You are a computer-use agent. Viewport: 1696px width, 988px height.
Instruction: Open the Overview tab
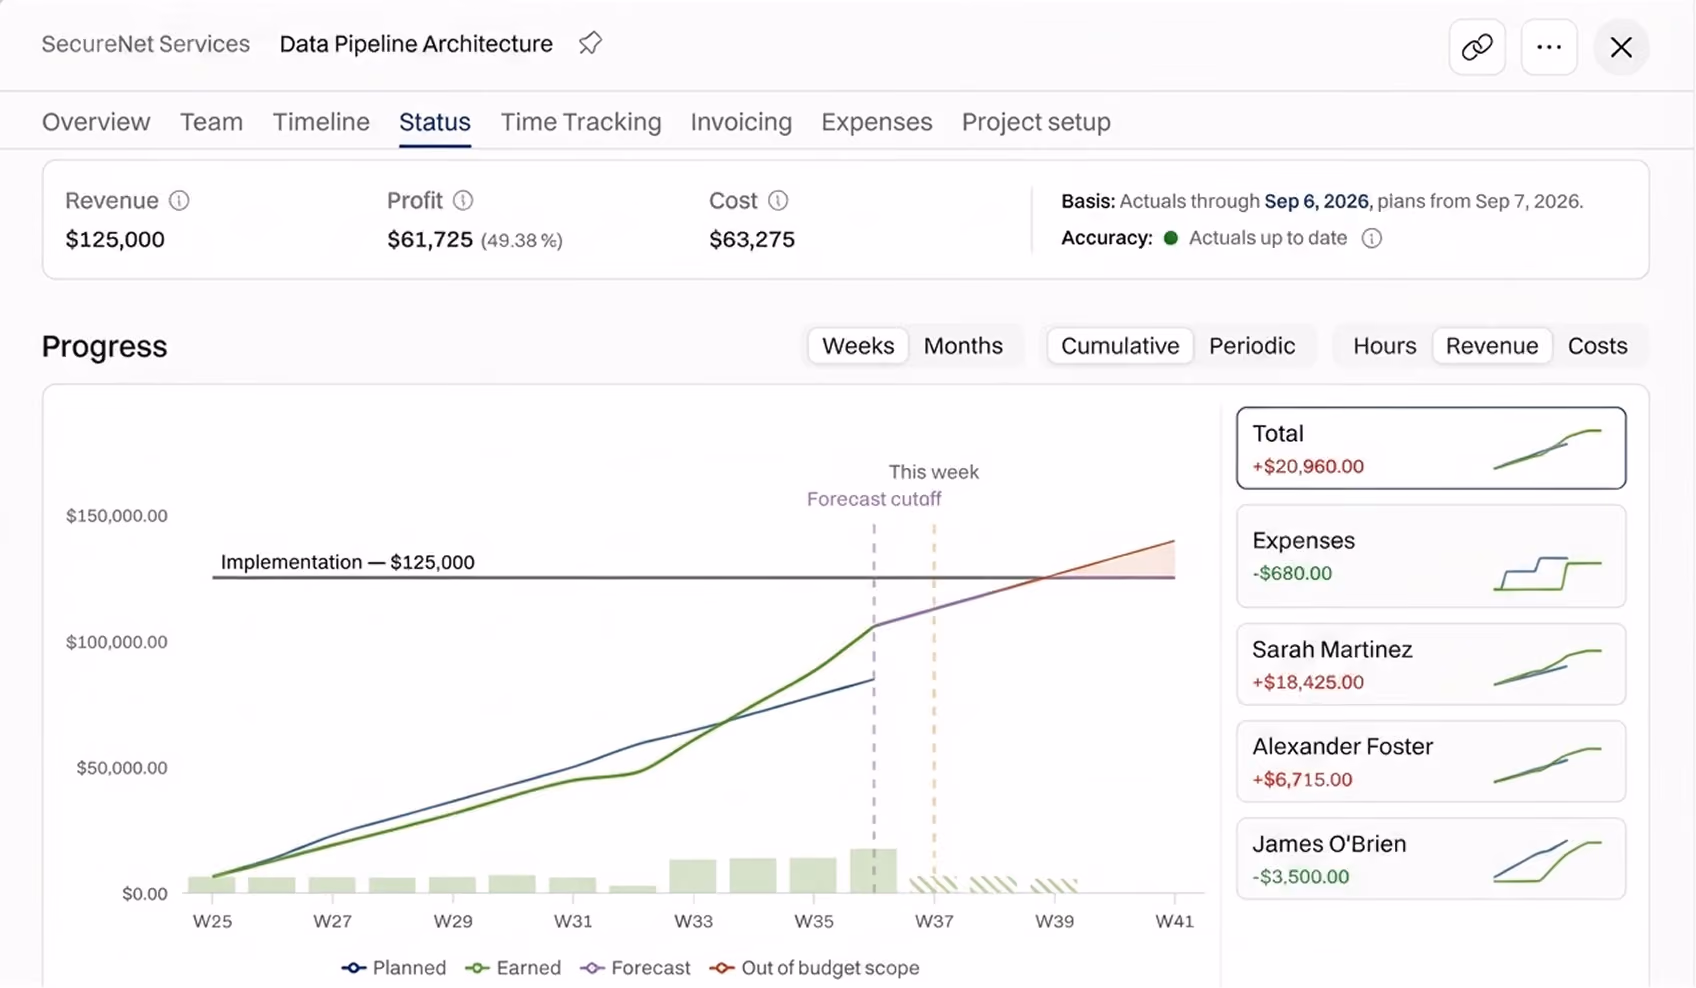click(96, 122)
